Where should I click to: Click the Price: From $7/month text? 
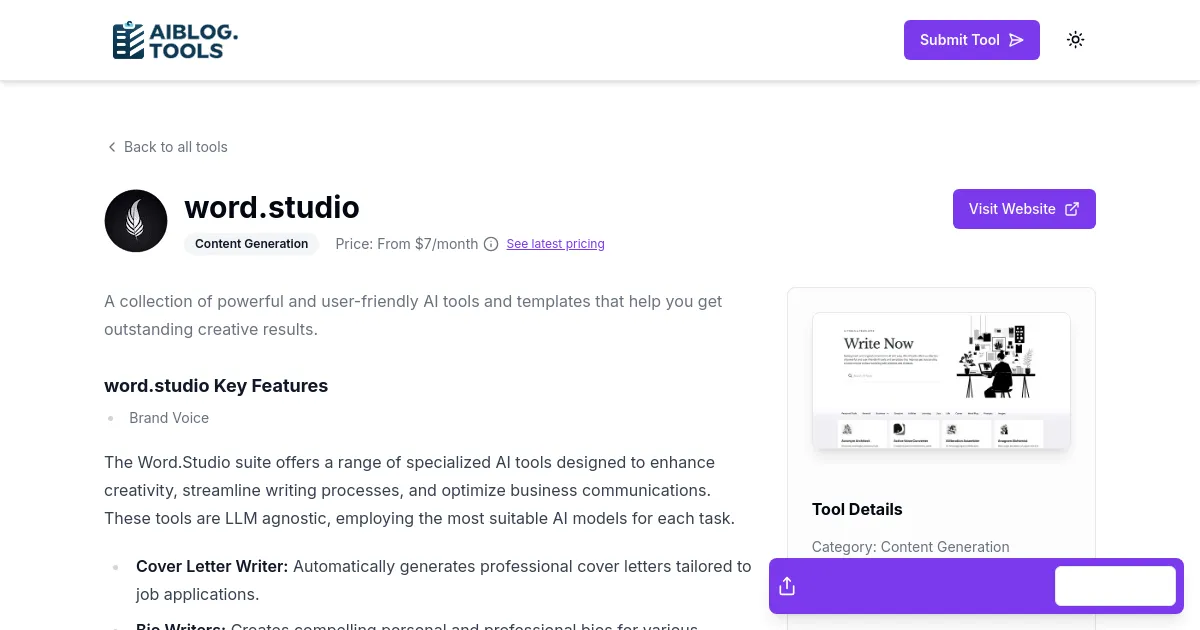coord(406,244)
